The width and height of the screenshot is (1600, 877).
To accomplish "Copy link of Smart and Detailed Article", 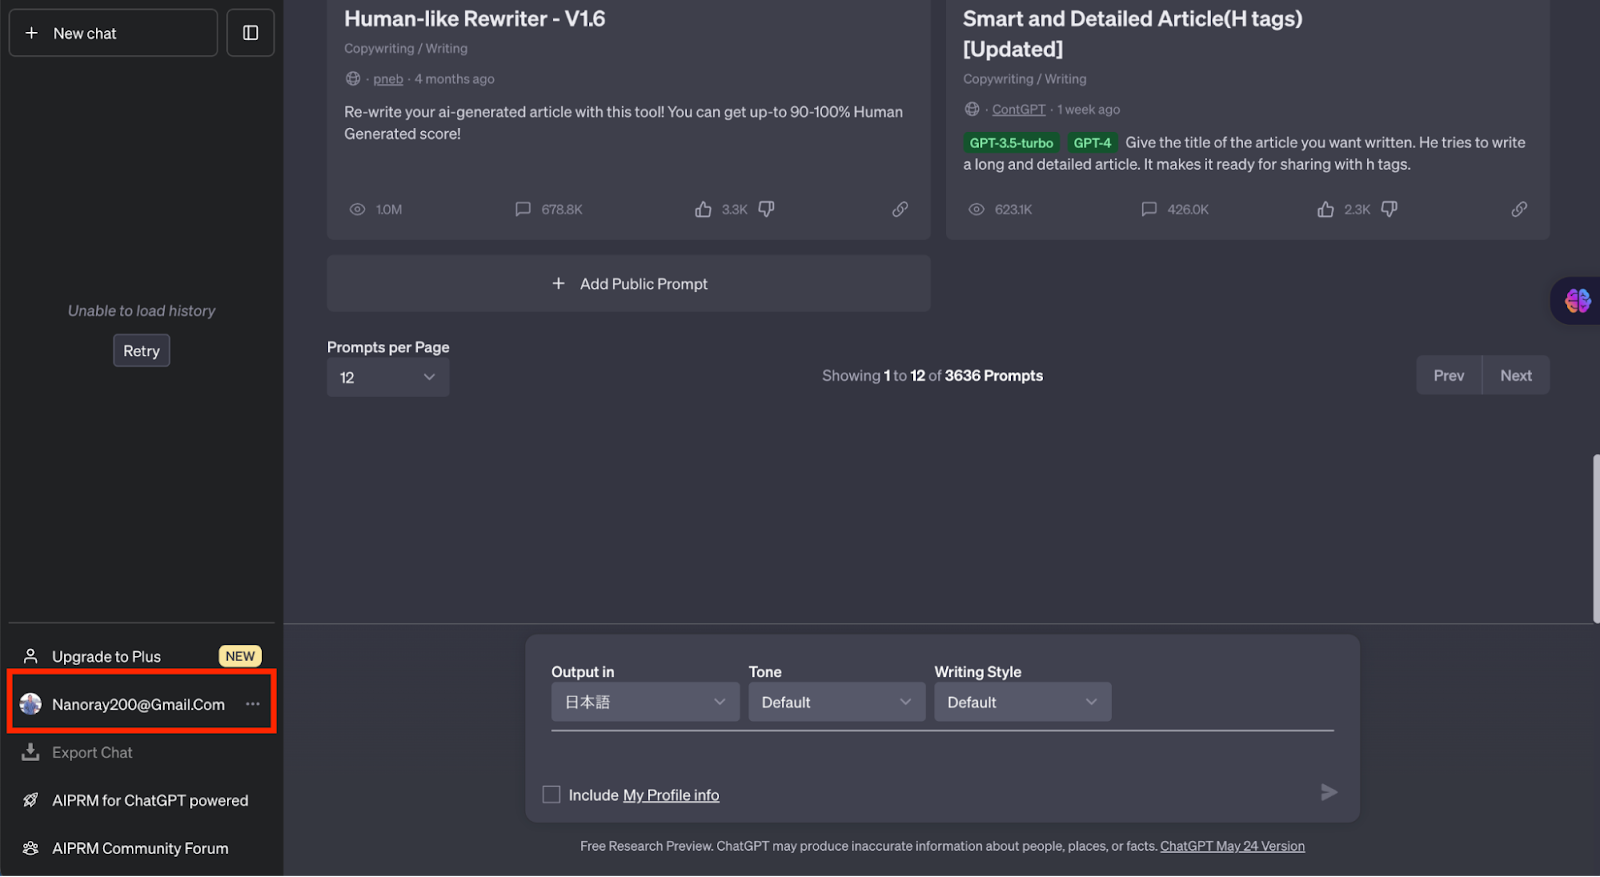I will (1519, 210).
